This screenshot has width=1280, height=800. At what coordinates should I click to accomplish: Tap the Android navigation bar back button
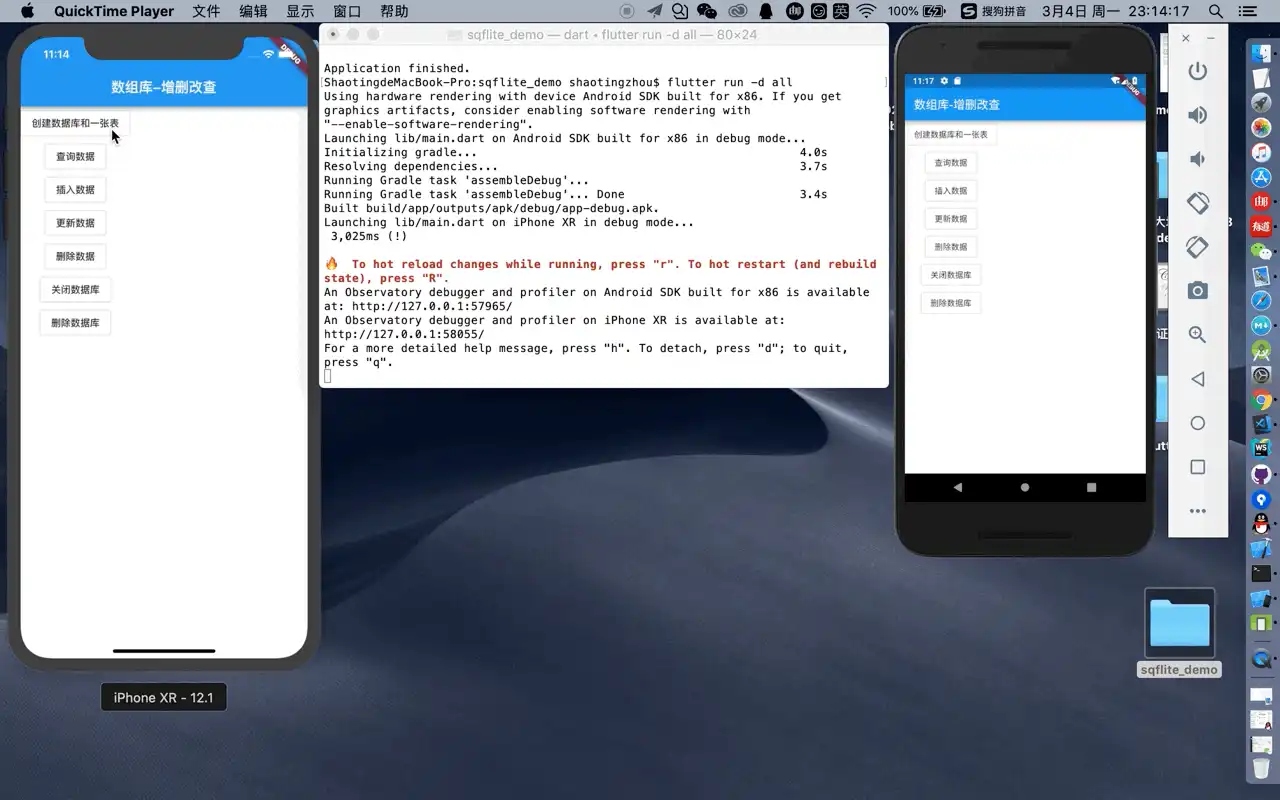pyautogui.click(x=958, y=487)
